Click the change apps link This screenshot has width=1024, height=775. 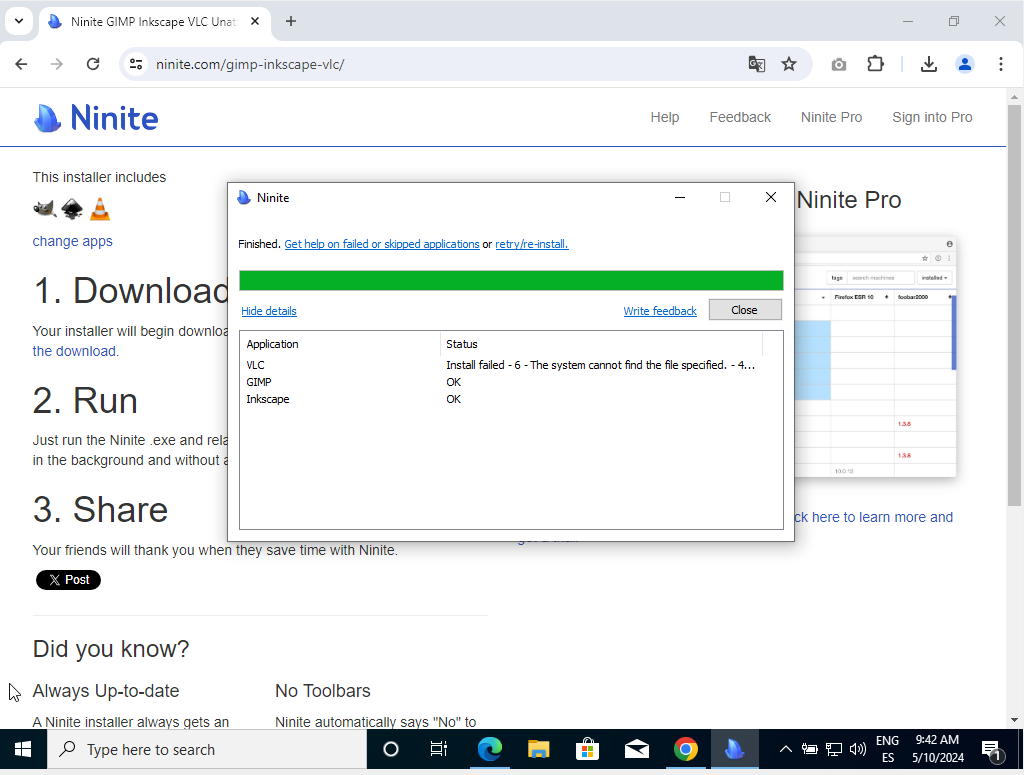point(72,242)
